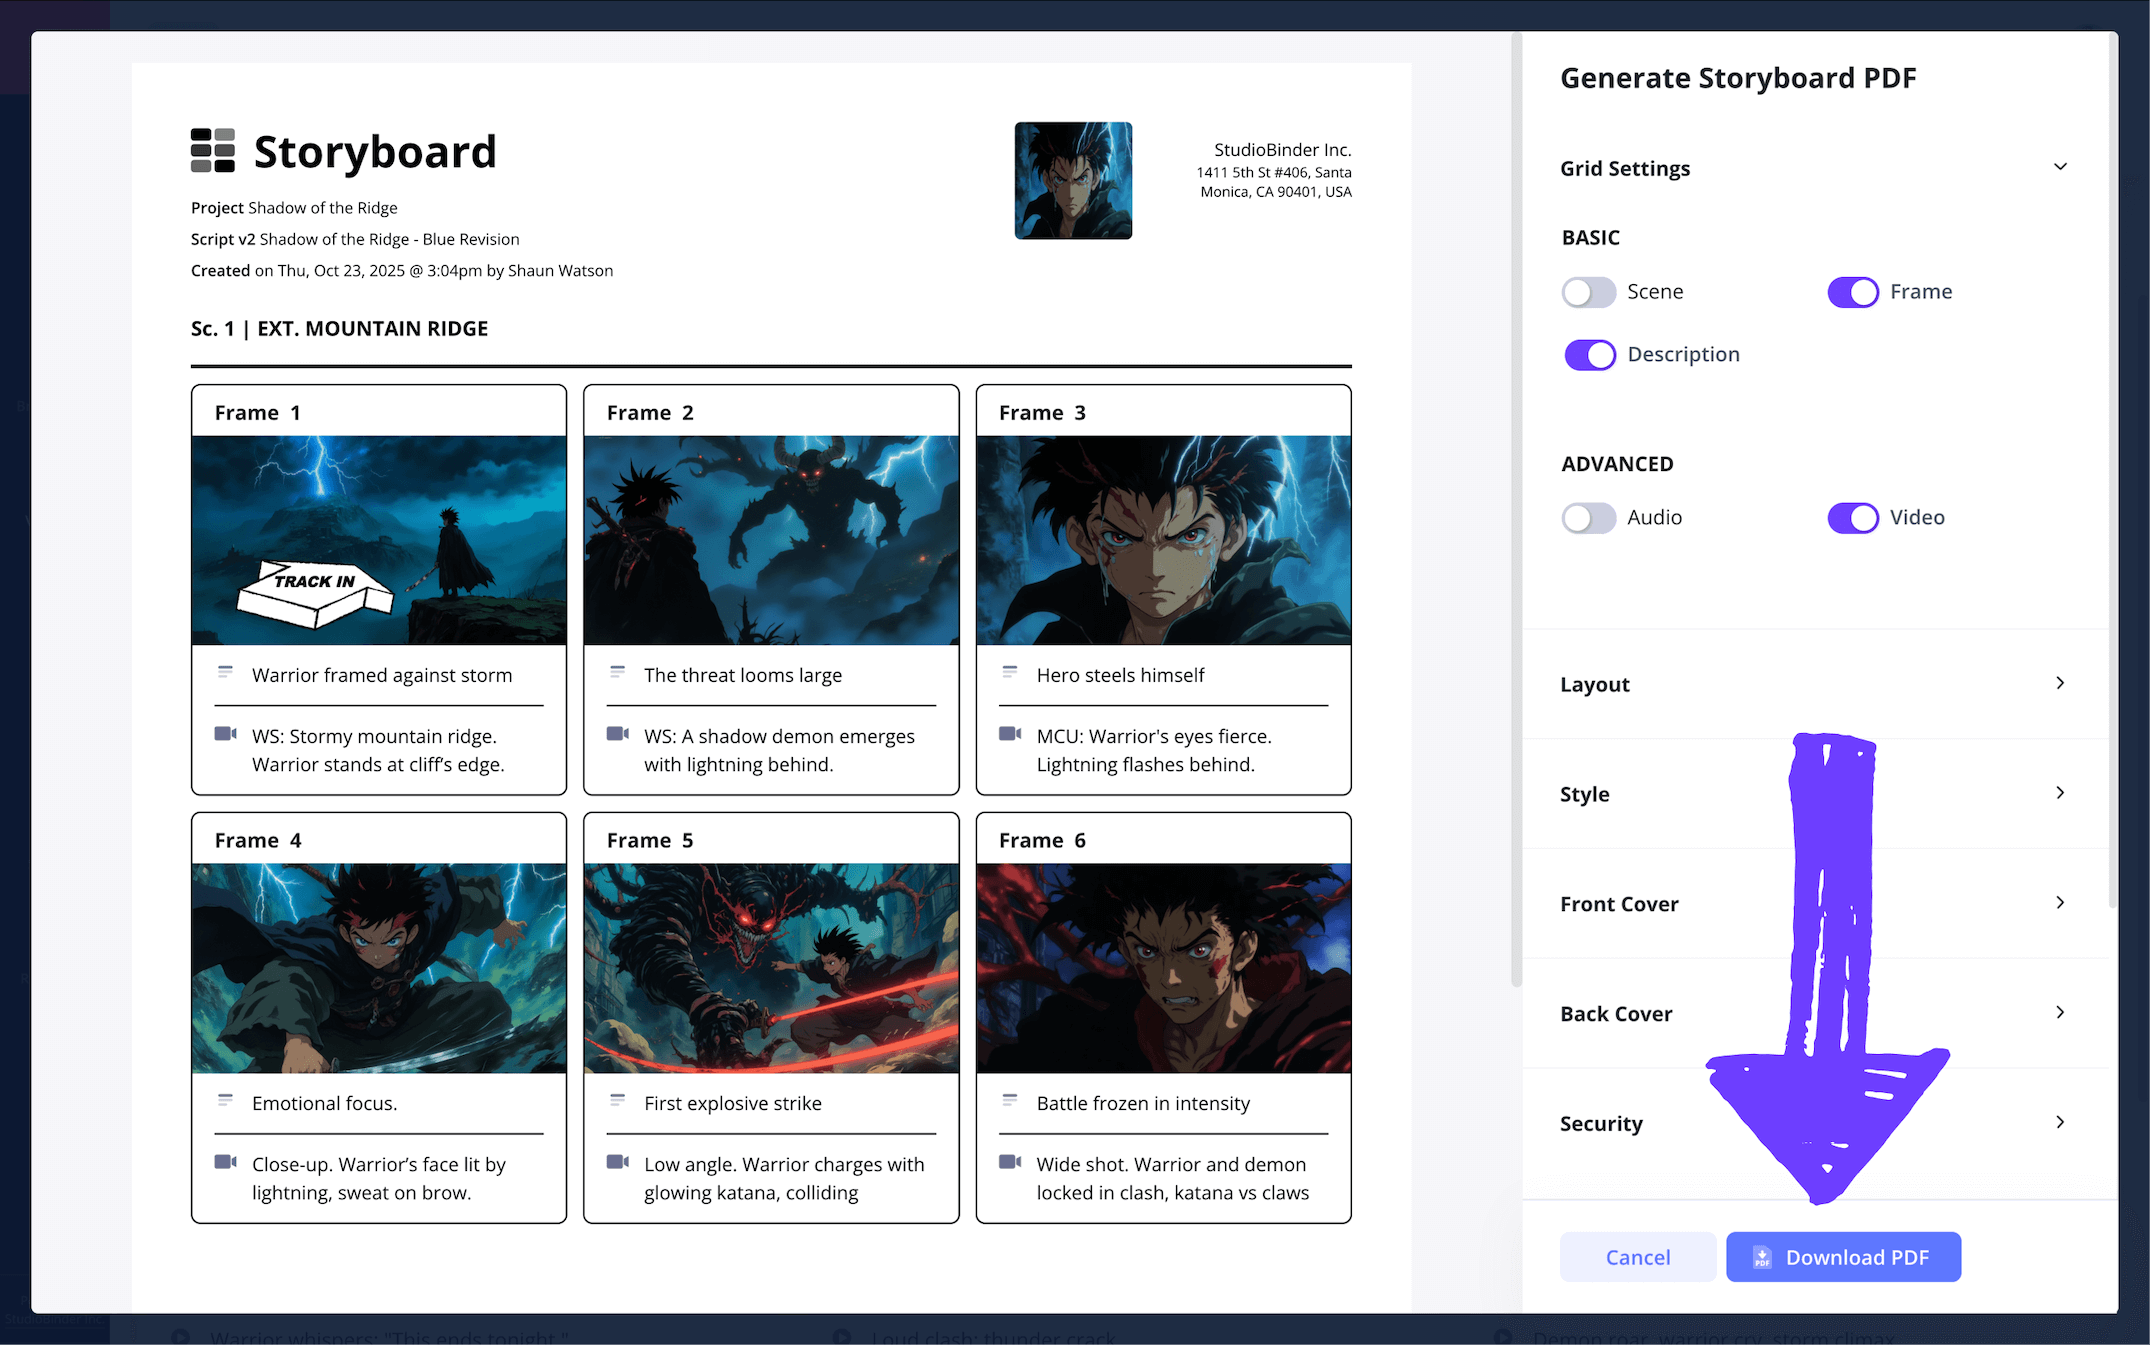Image resolution: width=2150 pixels, height=1345 pixels.
Task: Click the camera icon in Frame 1
Action: [x=225, y=734]
